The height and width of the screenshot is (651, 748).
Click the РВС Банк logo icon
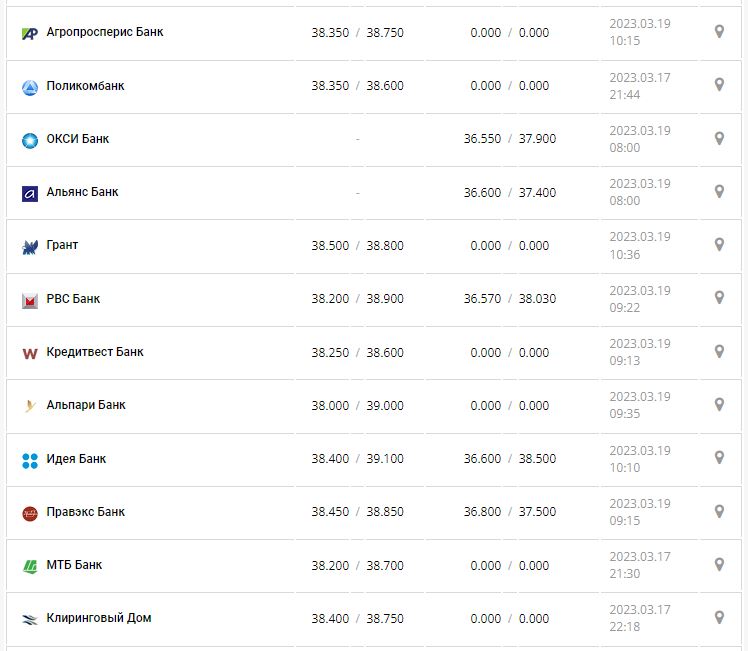coord(30,300)
